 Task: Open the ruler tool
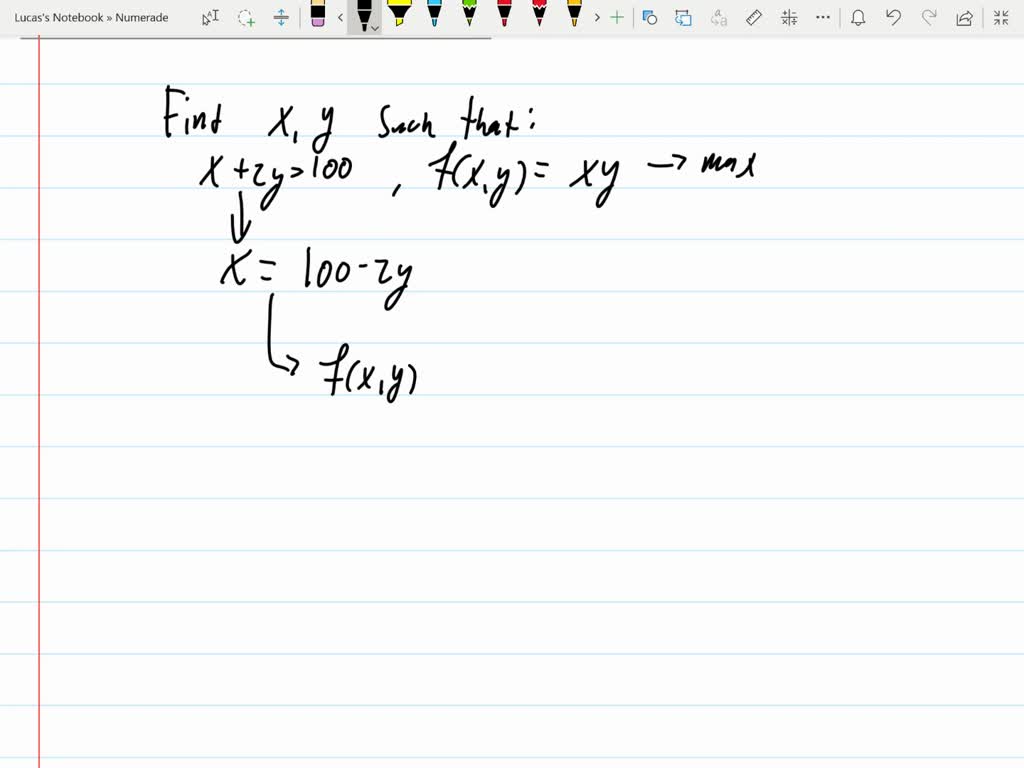coord(754,17)
